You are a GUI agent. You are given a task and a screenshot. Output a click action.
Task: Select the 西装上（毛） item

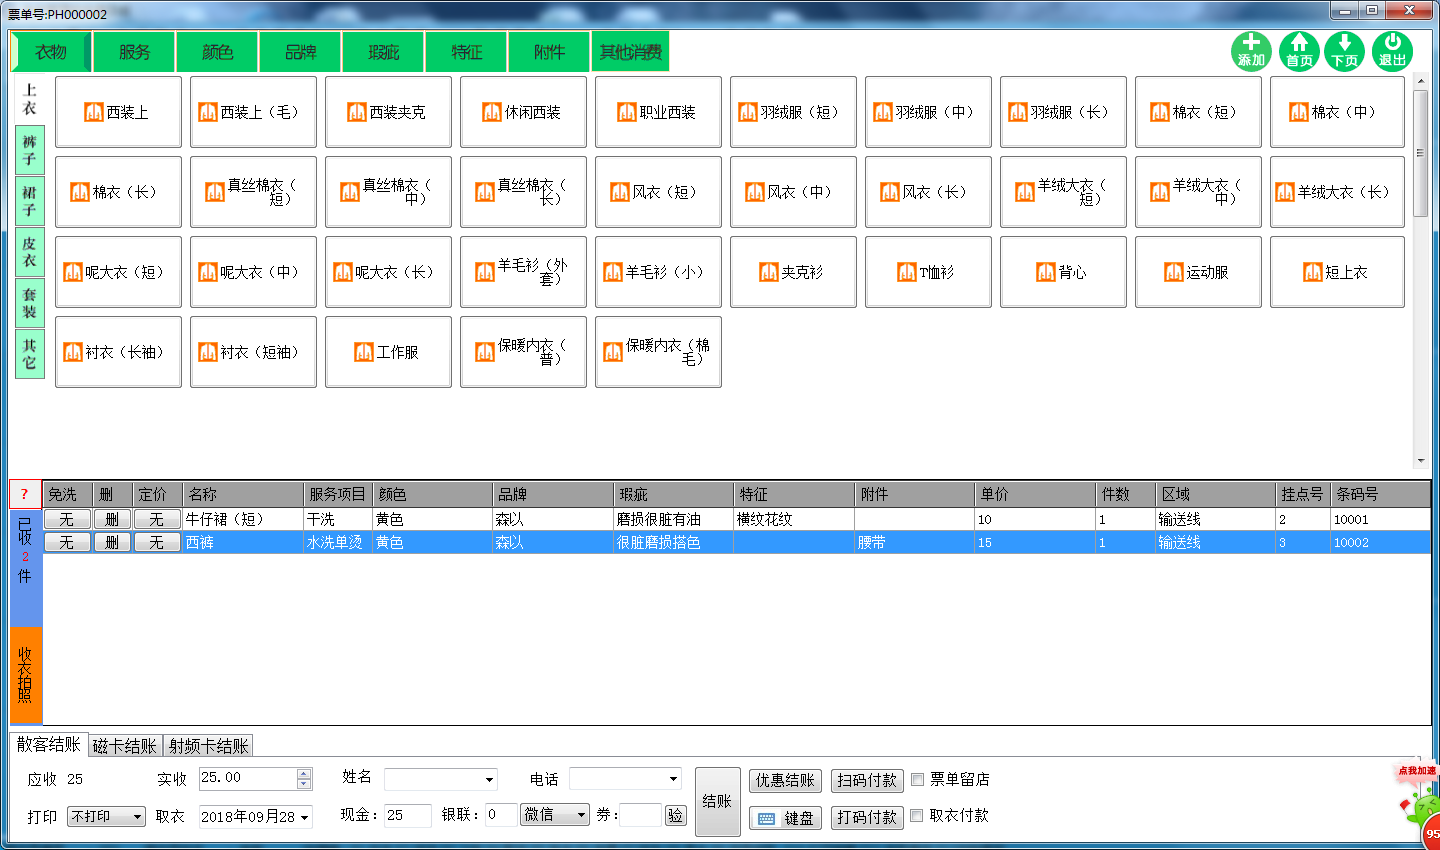pos(253,112)
